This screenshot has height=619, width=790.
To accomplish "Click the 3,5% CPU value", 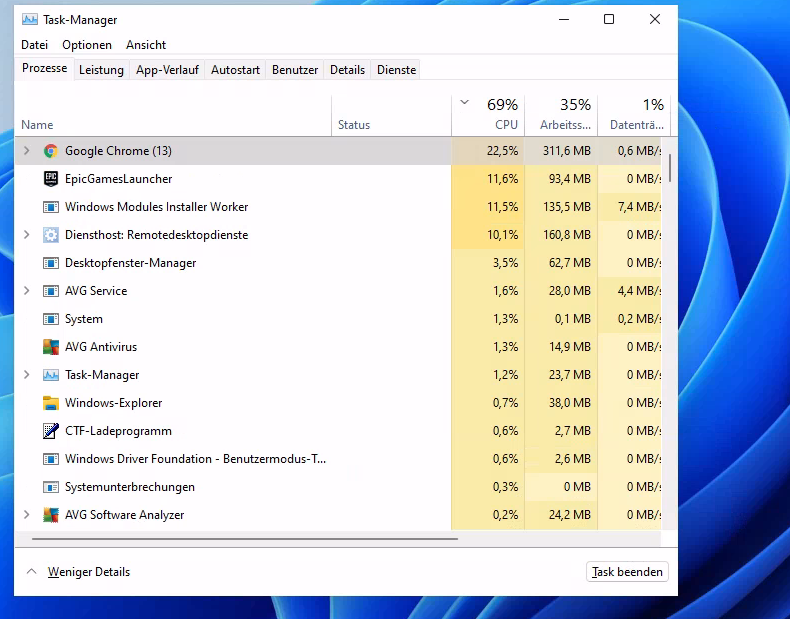I will [x=505, y=263].
